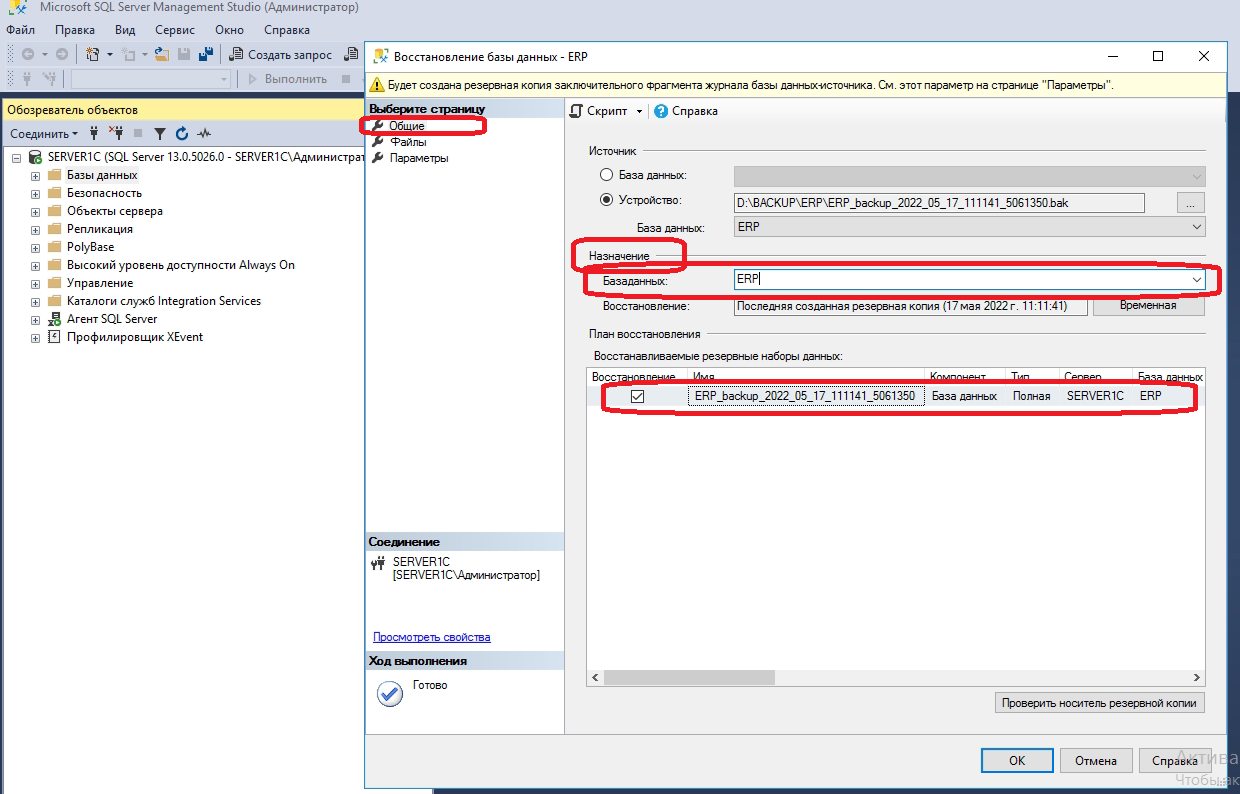The image size is (1240, 794).
Task: Open the activity monitor icon in Object Explorer
Action: (x=204, y=133)
